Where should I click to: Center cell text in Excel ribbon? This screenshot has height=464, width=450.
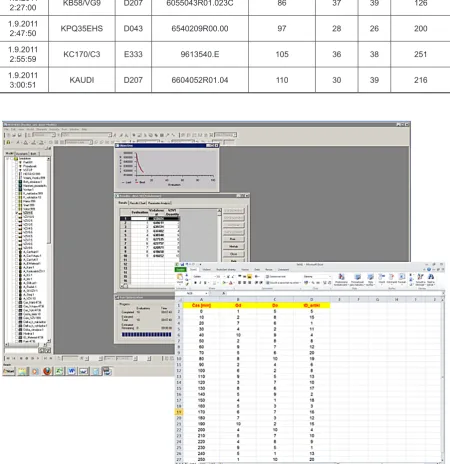click(244, 283)
